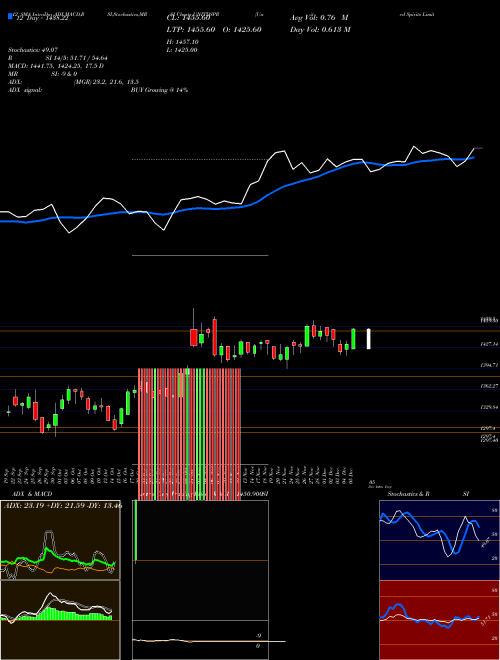
Task: Click the blue 12 Day SMA legend square
Action: (x=10, y=16)
